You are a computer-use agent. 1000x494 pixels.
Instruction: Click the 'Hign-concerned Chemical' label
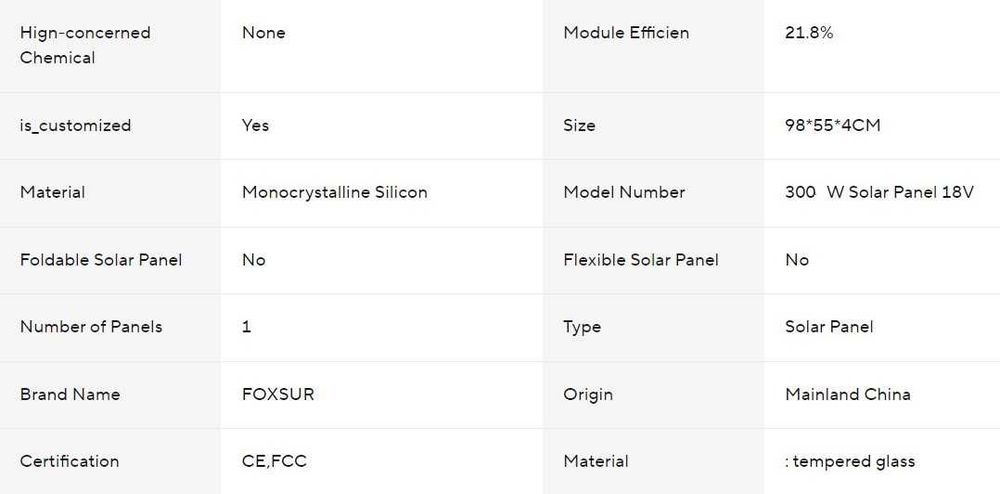point(85,45)
